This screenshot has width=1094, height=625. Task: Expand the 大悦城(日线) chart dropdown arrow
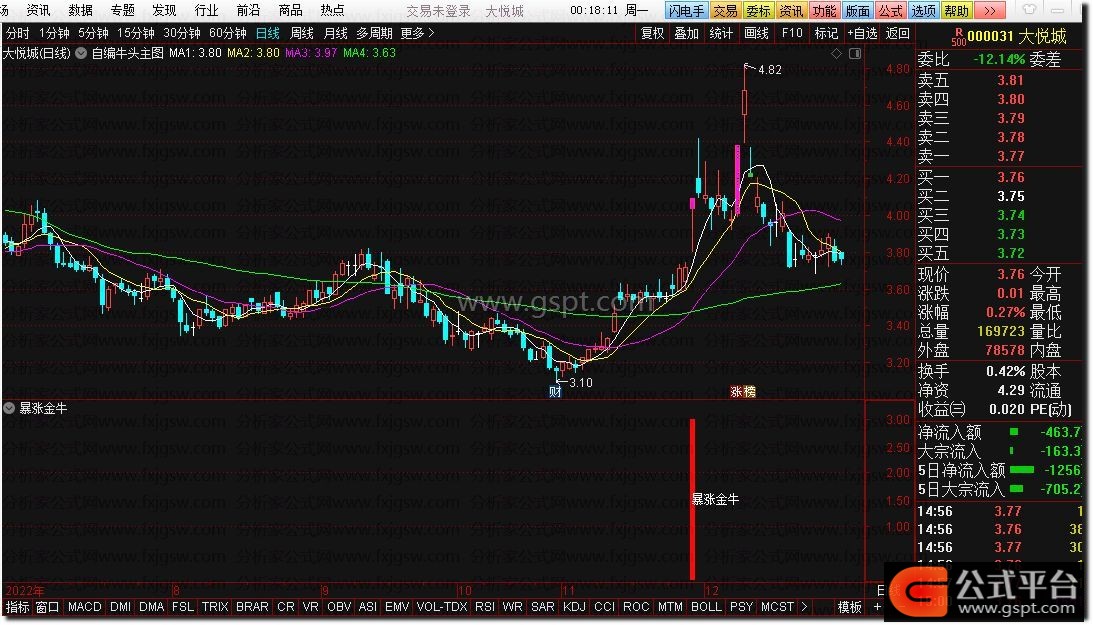(81, 53)
